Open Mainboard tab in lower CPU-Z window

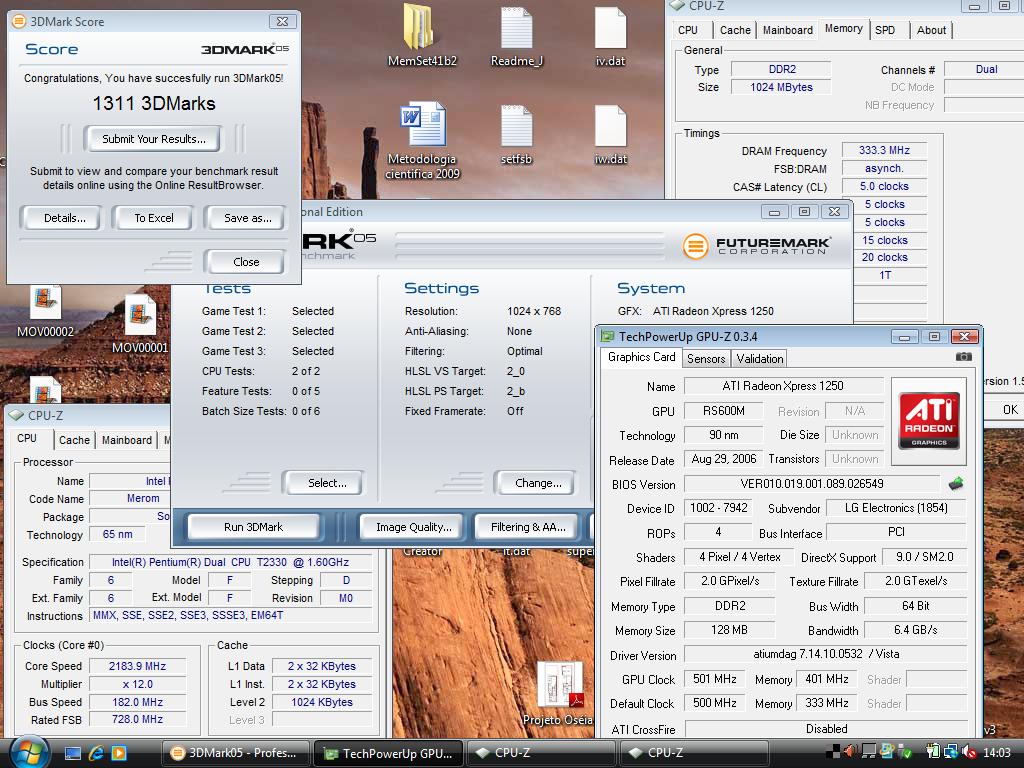click(127, 440)
